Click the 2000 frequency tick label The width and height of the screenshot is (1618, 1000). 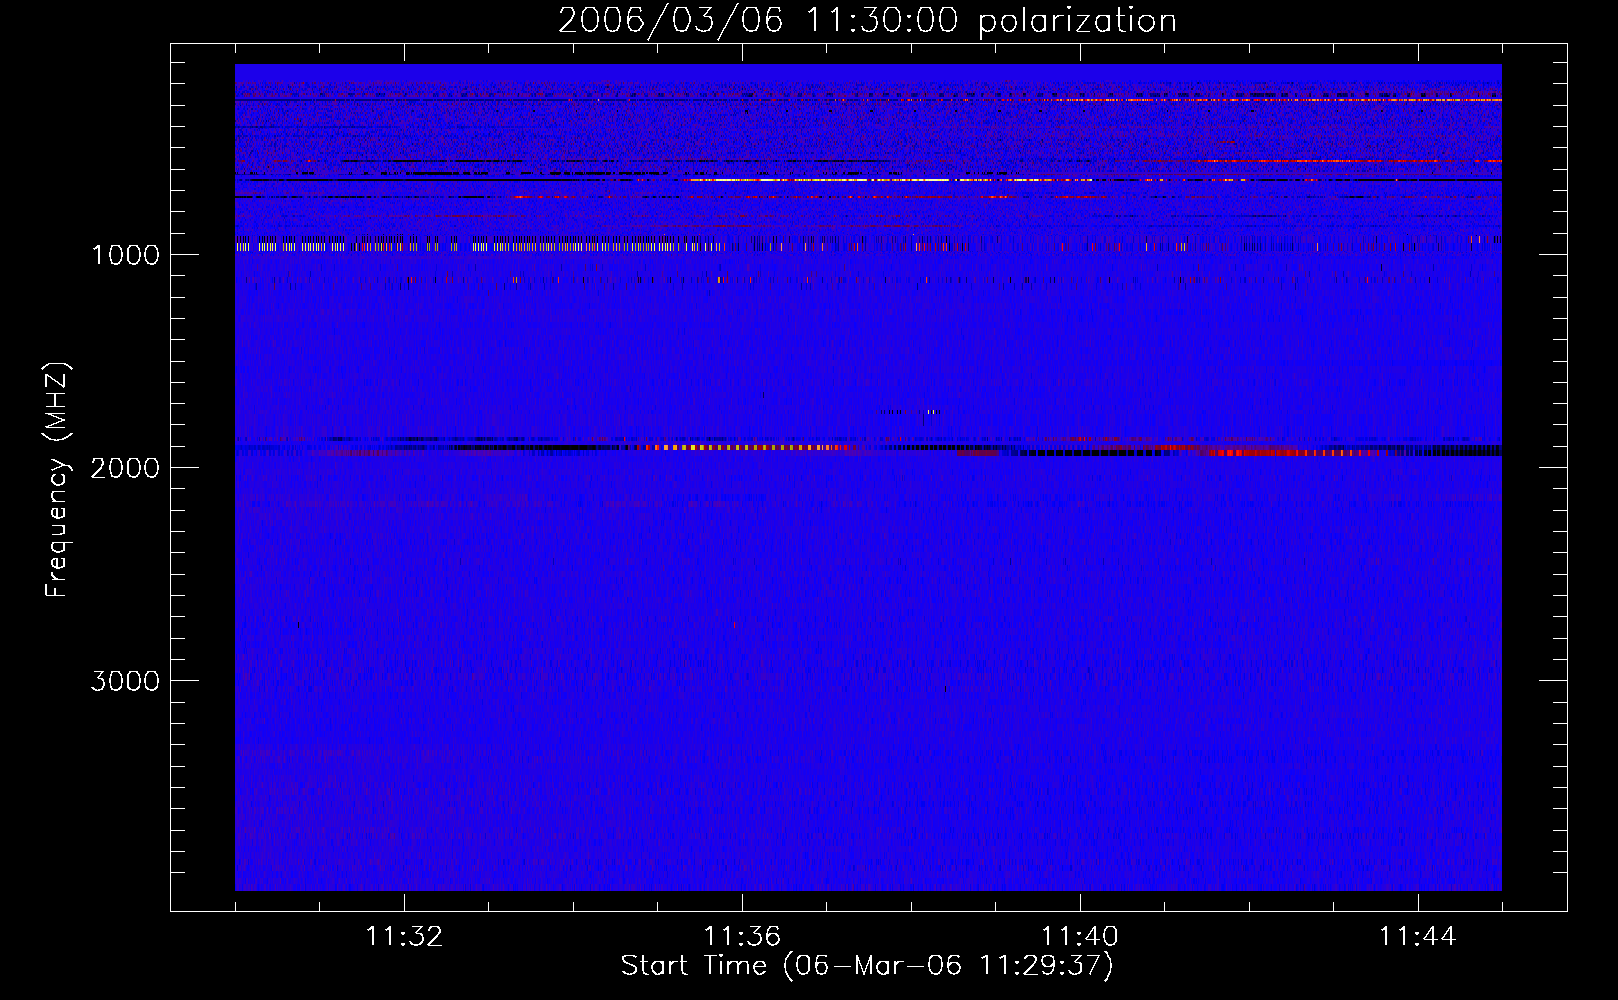tap(125, 468)
